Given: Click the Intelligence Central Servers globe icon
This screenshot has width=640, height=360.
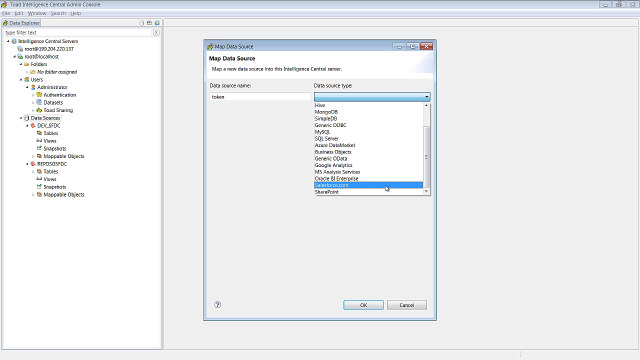Looking at the screenshot, I should coord(14,41).
